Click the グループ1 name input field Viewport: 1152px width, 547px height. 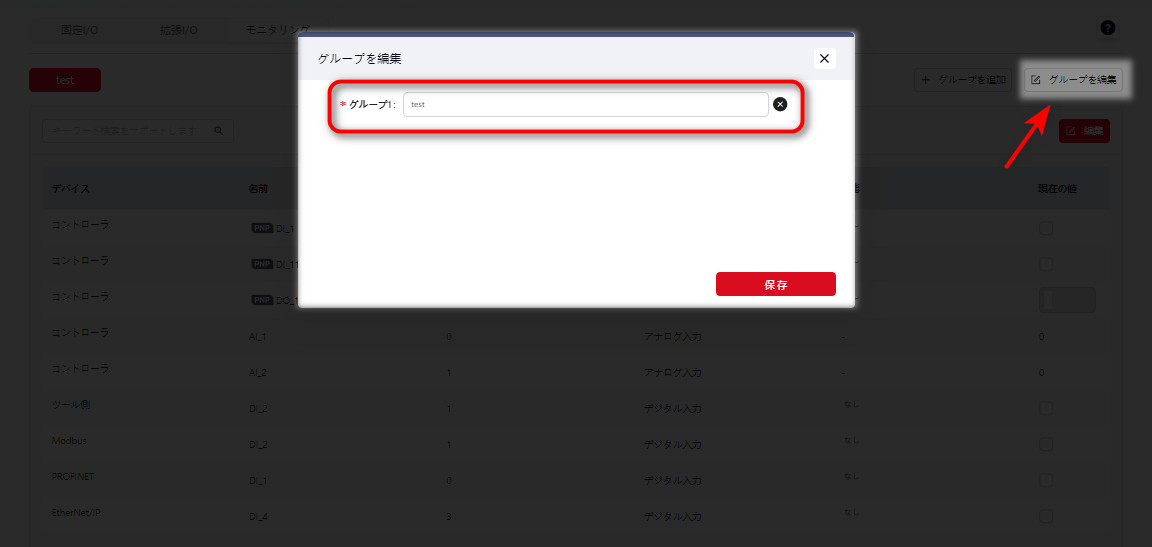585,104
